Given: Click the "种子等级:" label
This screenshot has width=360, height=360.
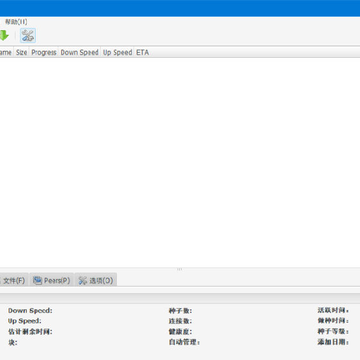Looking at the screenshot, I should click(x=333, y=332).
